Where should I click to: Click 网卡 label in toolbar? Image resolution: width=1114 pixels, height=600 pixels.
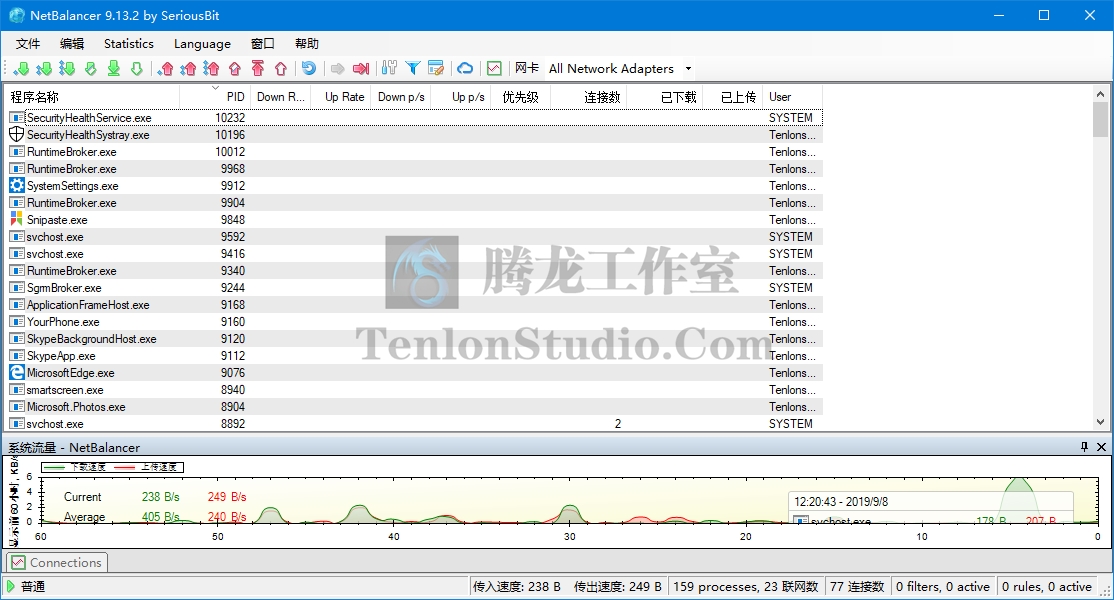[x=526, y=68]
